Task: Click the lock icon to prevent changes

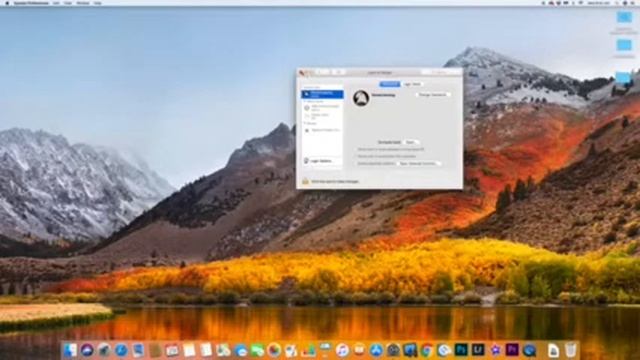Action: 305,181
